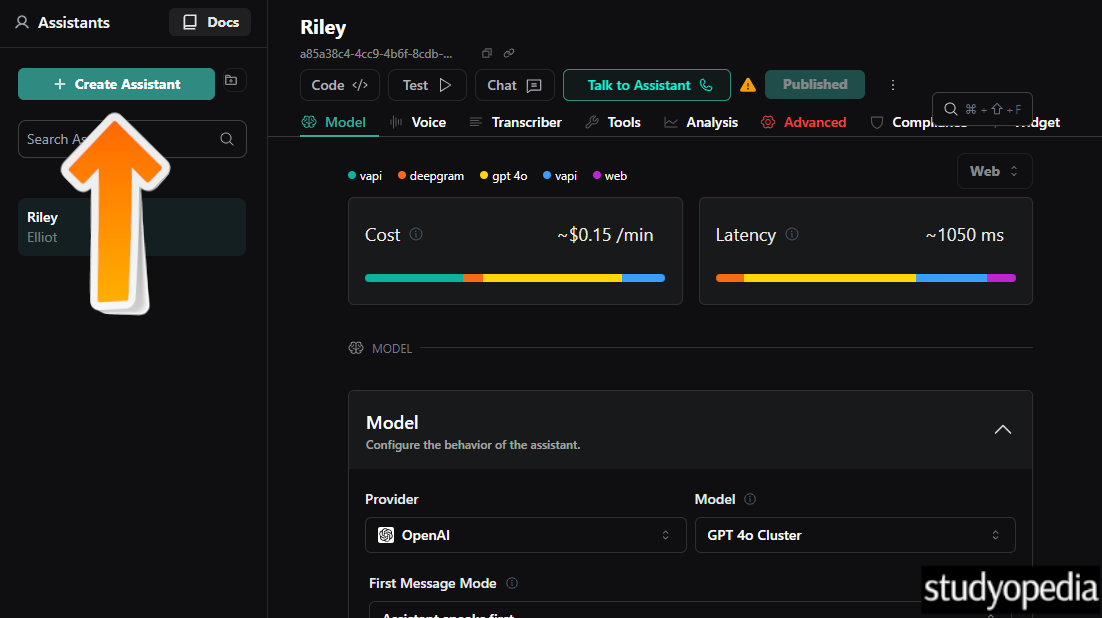Open the three-dot more options menu
The height and width of the screenshot is (618, 1102).
tap(893, 85)
